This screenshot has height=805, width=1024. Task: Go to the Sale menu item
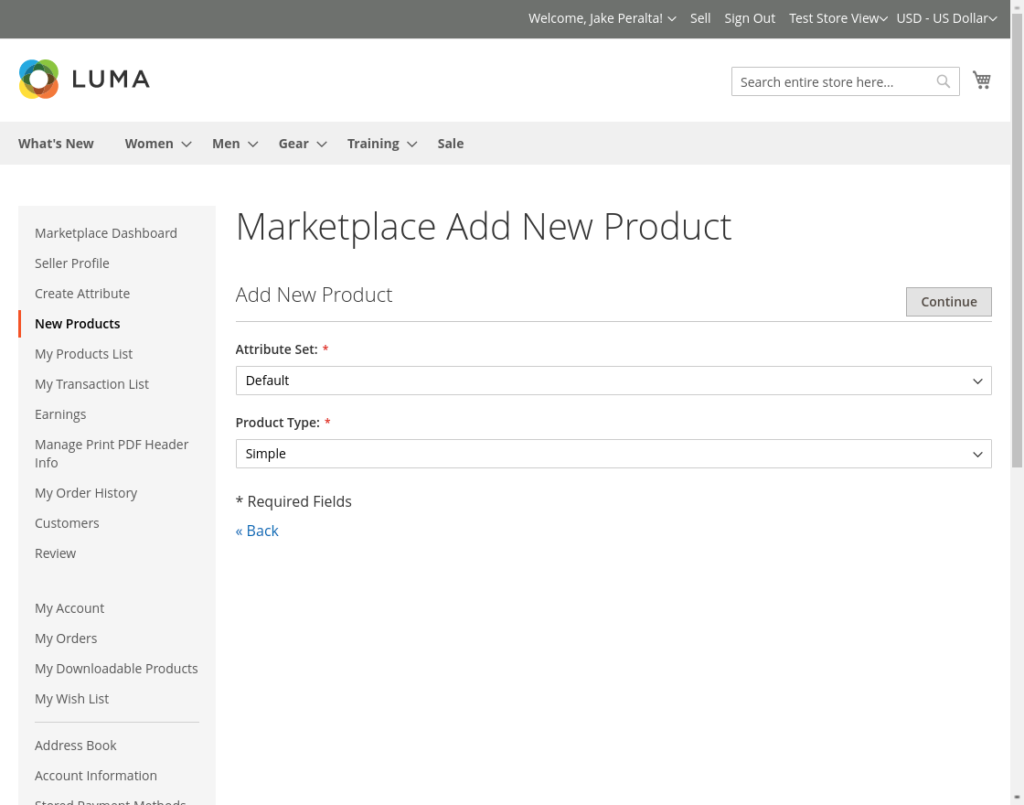[450, 144]
